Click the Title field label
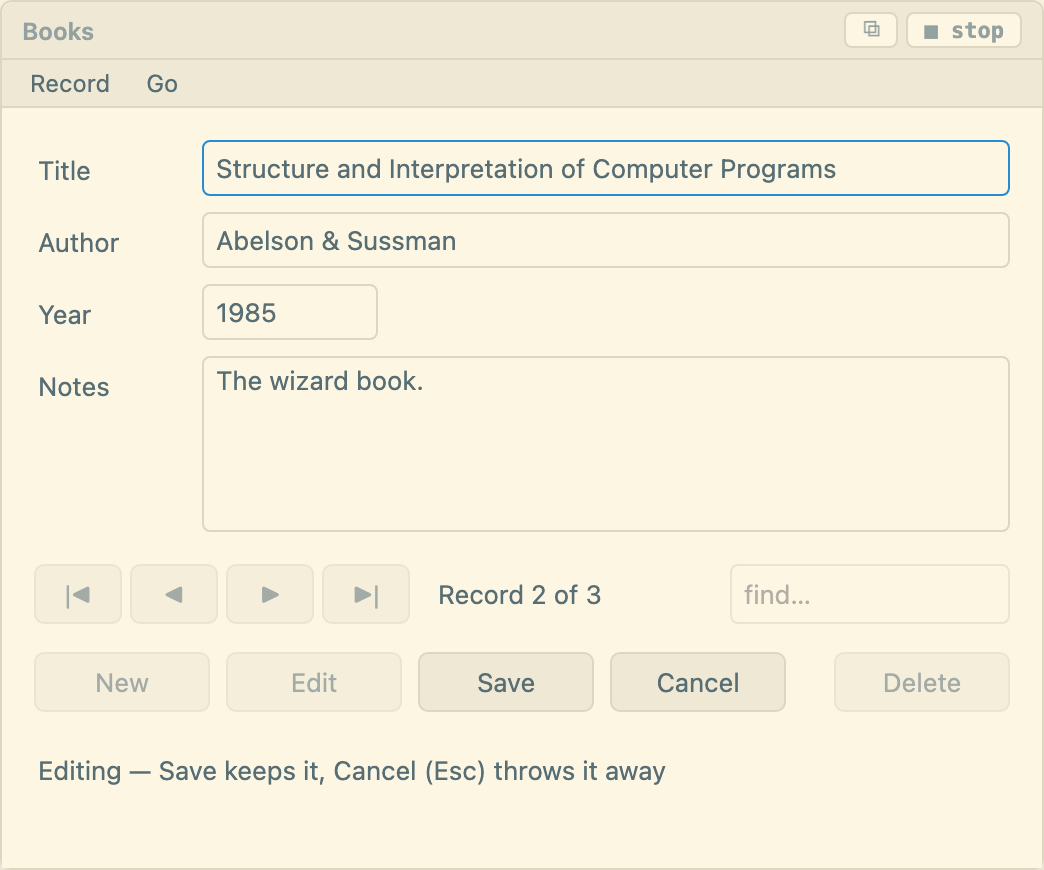 [x=65, y=171]
